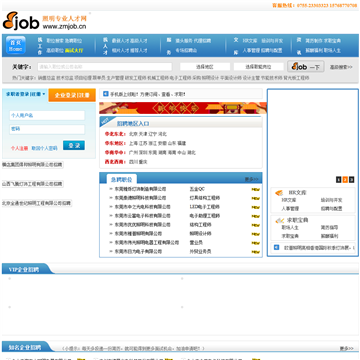The height and width of the screenshot is (360, 360).
Task: Click the 密码 password field
Action: point(47,129)
